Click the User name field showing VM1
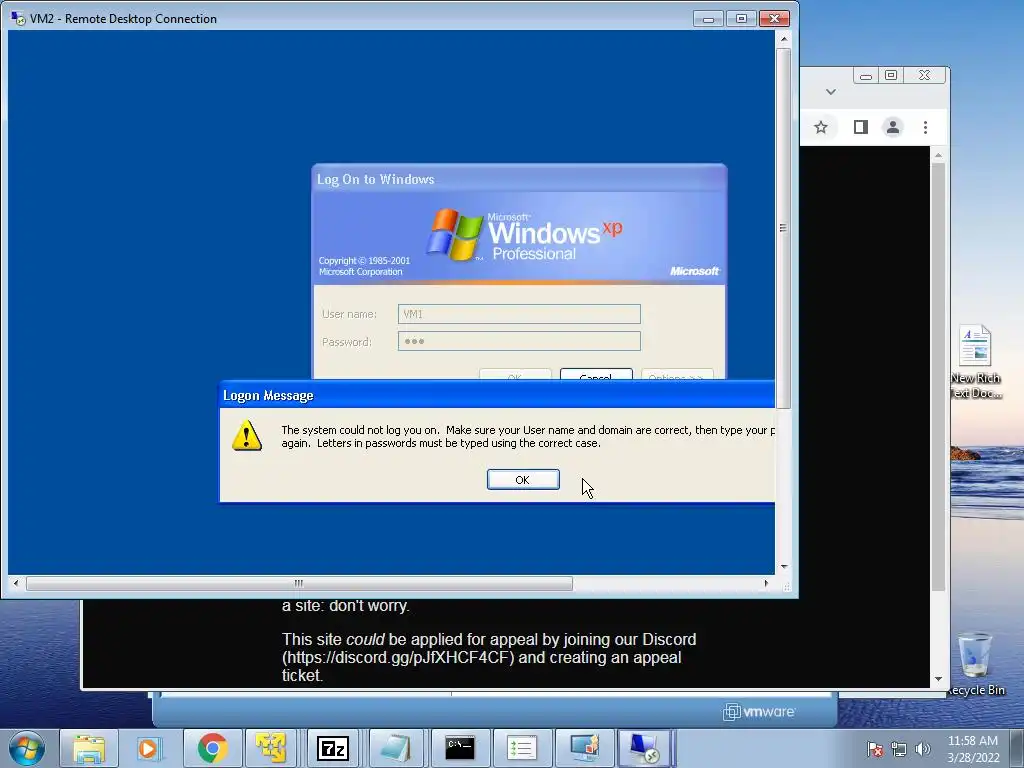Viewport: 1024px width, 768px height. point(519,314)
